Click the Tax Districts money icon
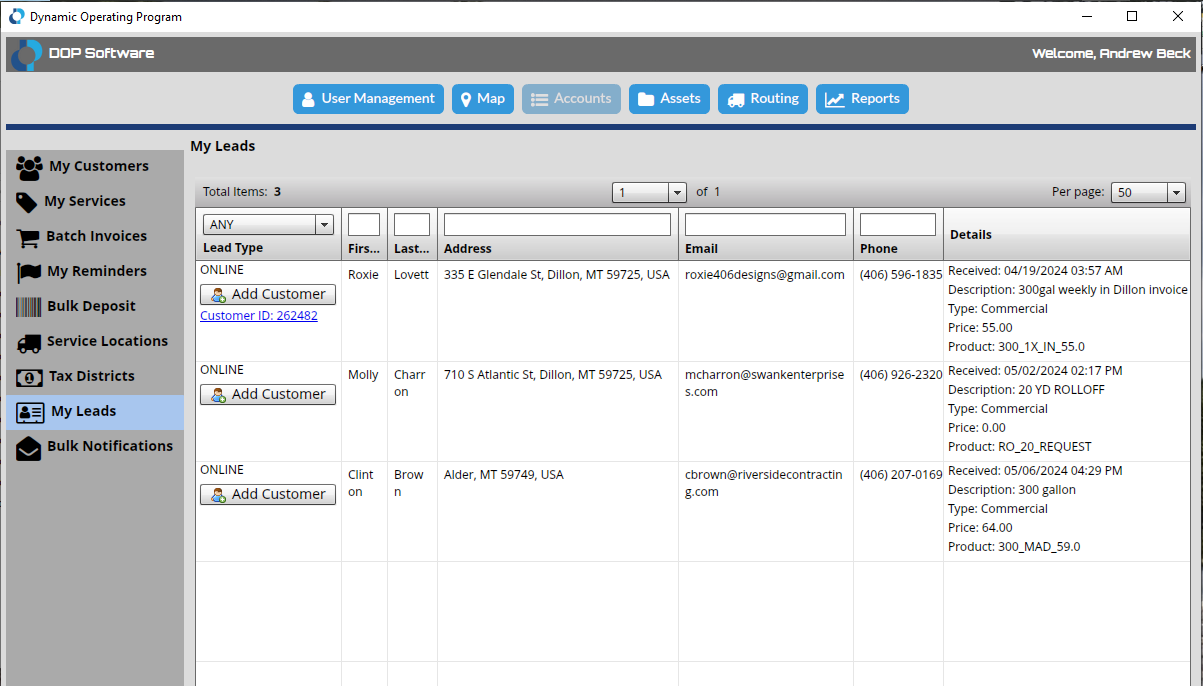 [28, 377]
